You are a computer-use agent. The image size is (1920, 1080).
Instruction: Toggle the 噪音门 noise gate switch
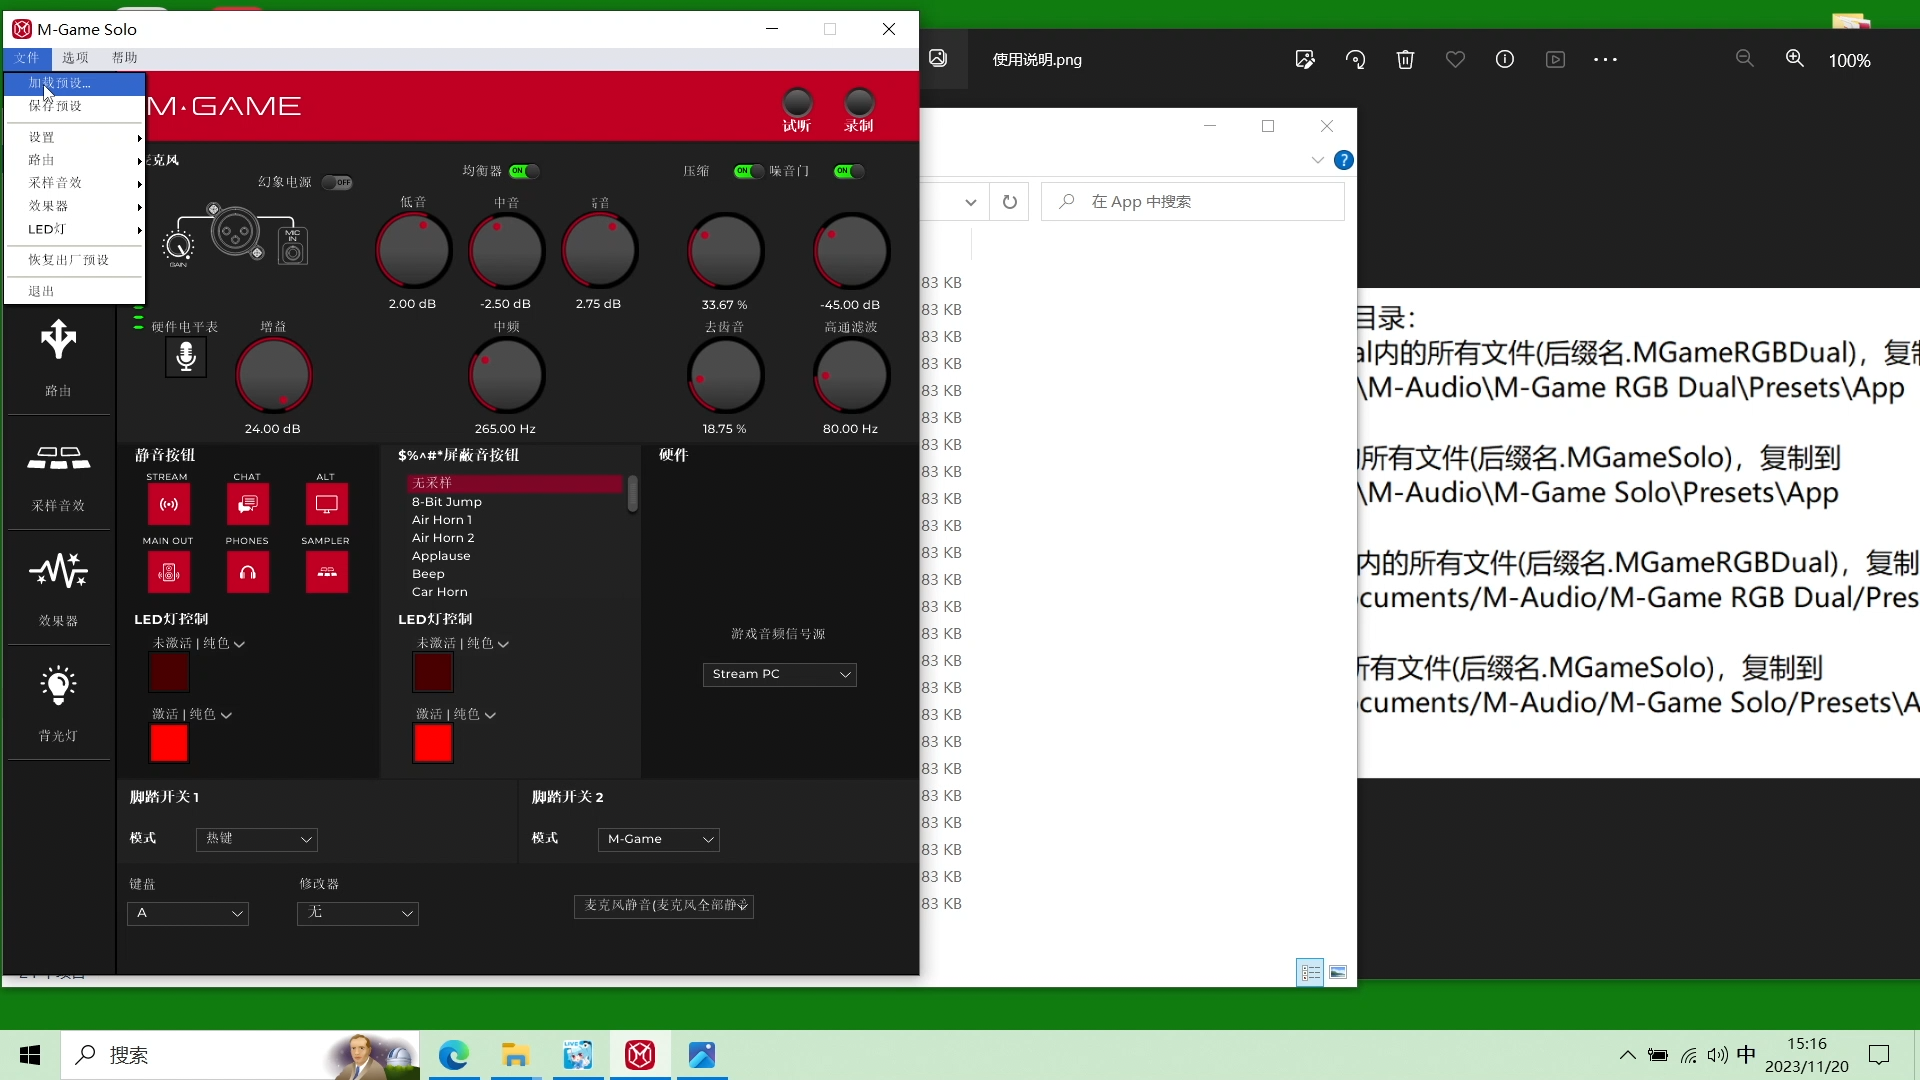click(x=849, y=171)
